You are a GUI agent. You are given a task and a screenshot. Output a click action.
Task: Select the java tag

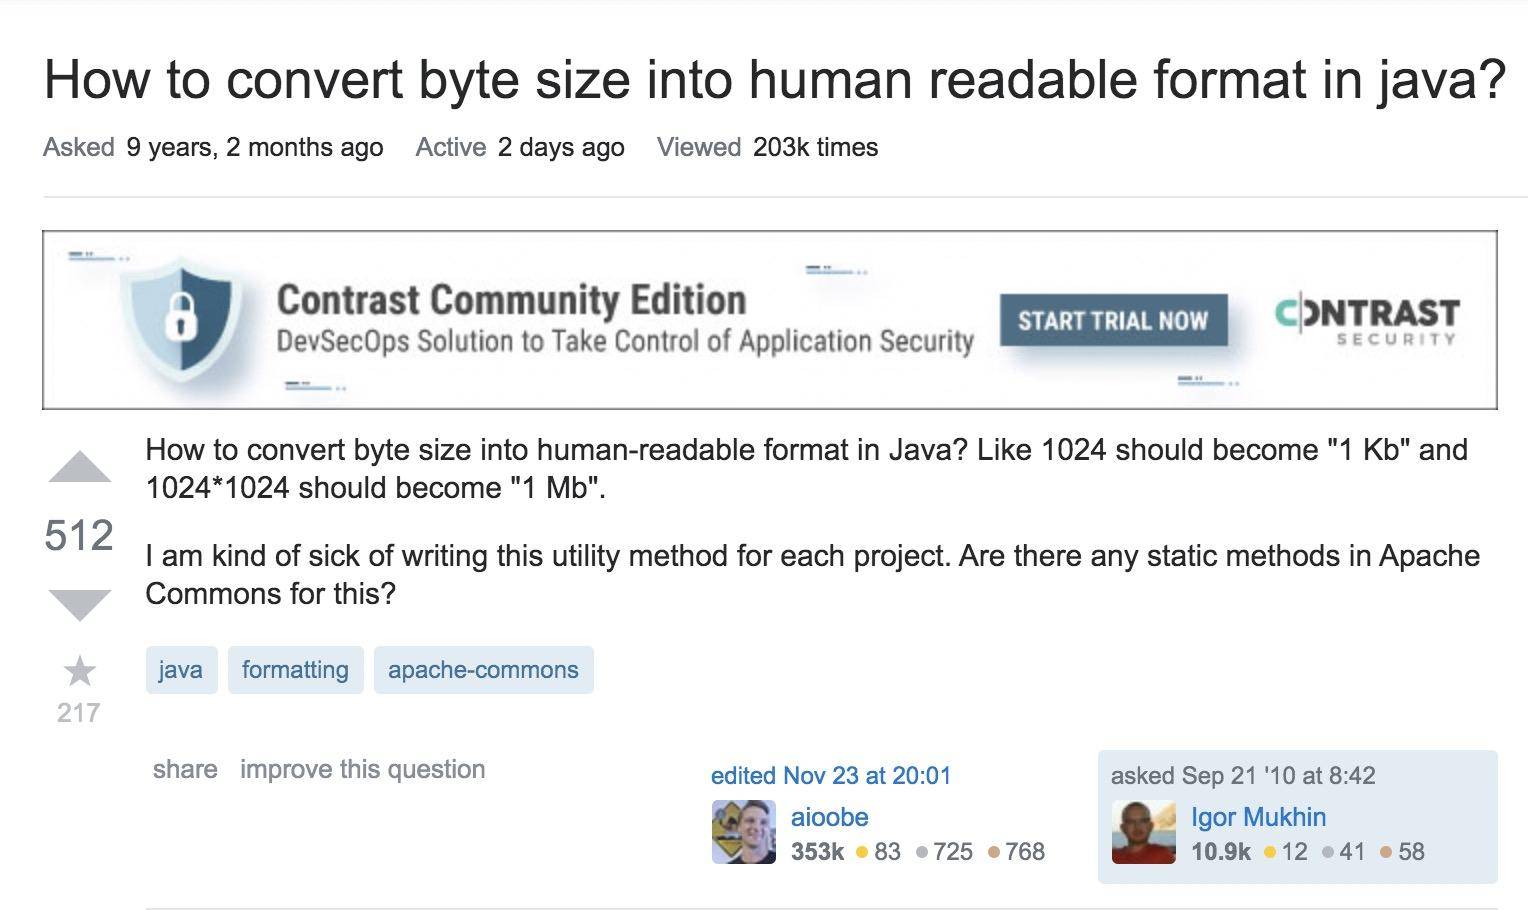coord(181,670)
